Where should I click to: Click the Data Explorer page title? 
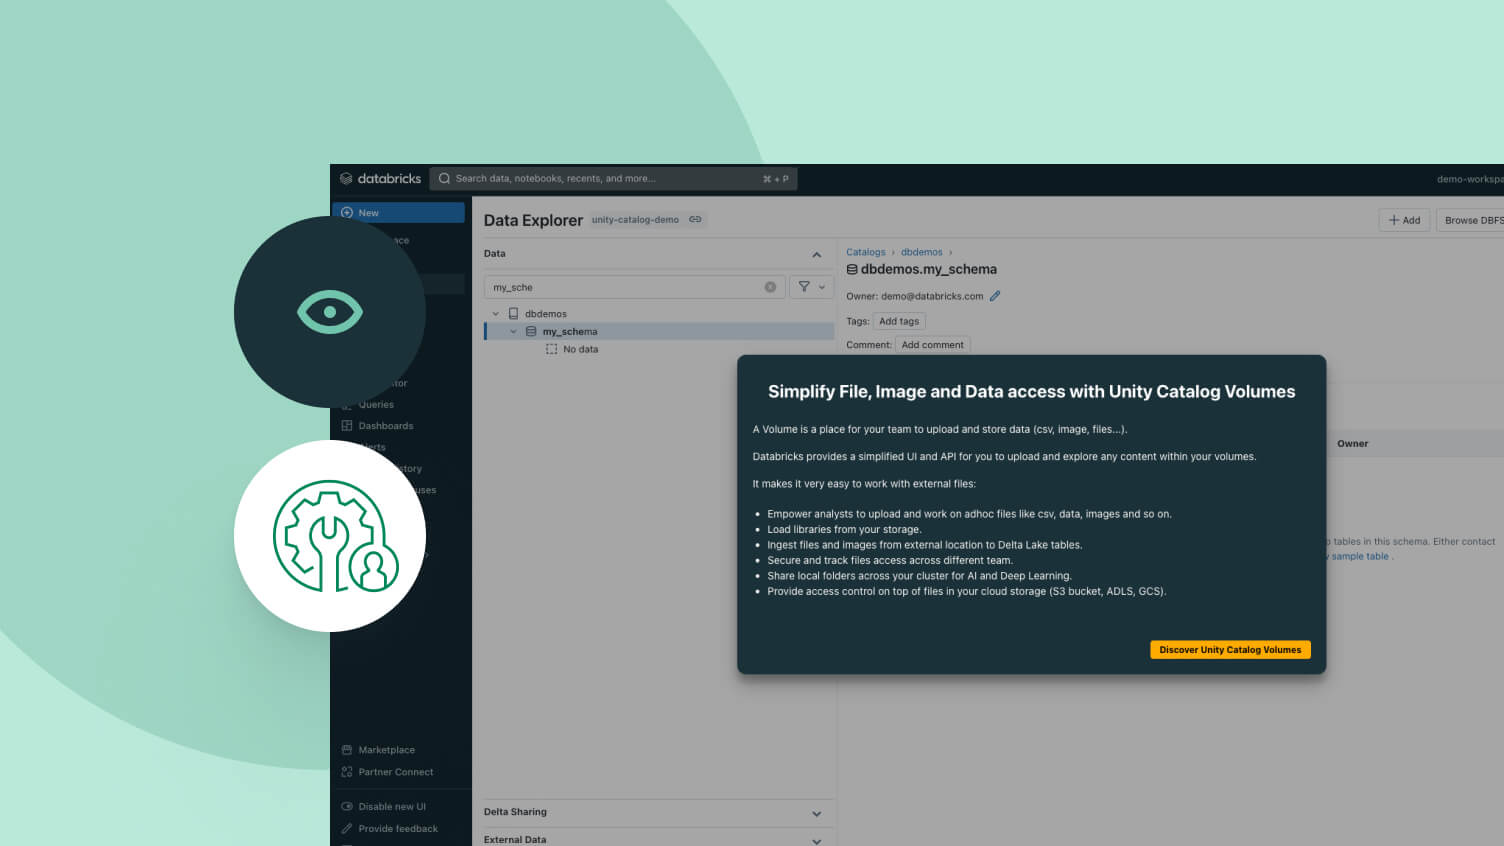533,220
